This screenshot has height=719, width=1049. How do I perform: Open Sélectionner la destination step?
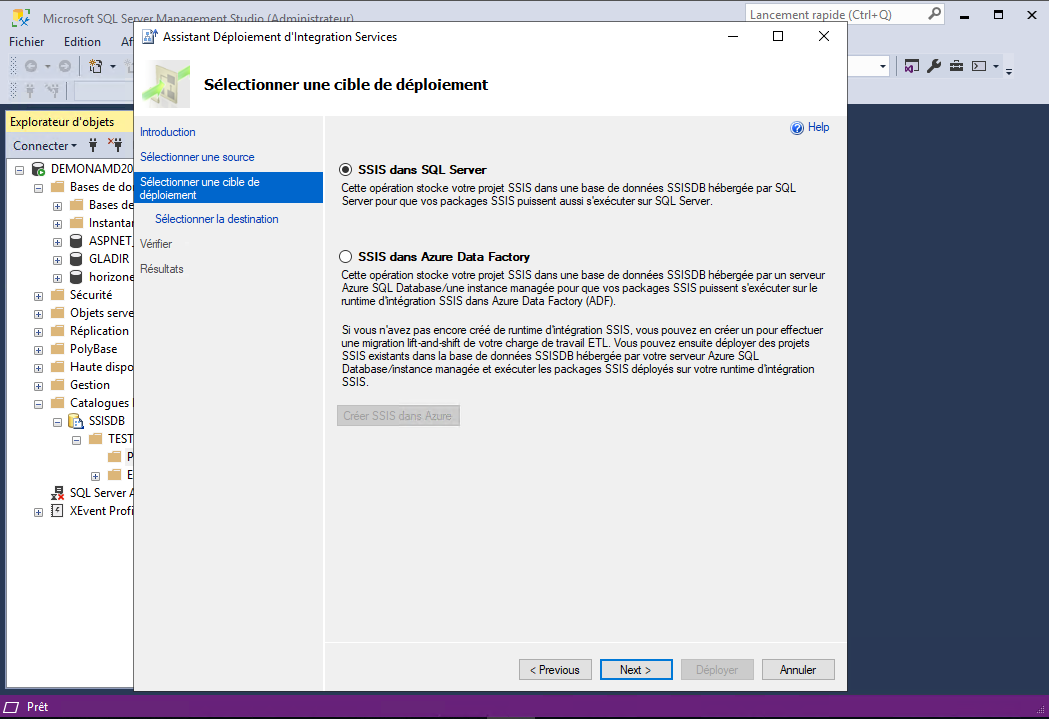[216, 219]
